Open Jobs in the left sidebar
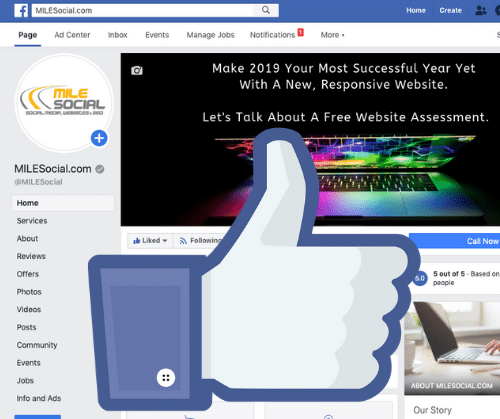 [x=25, y=381]
